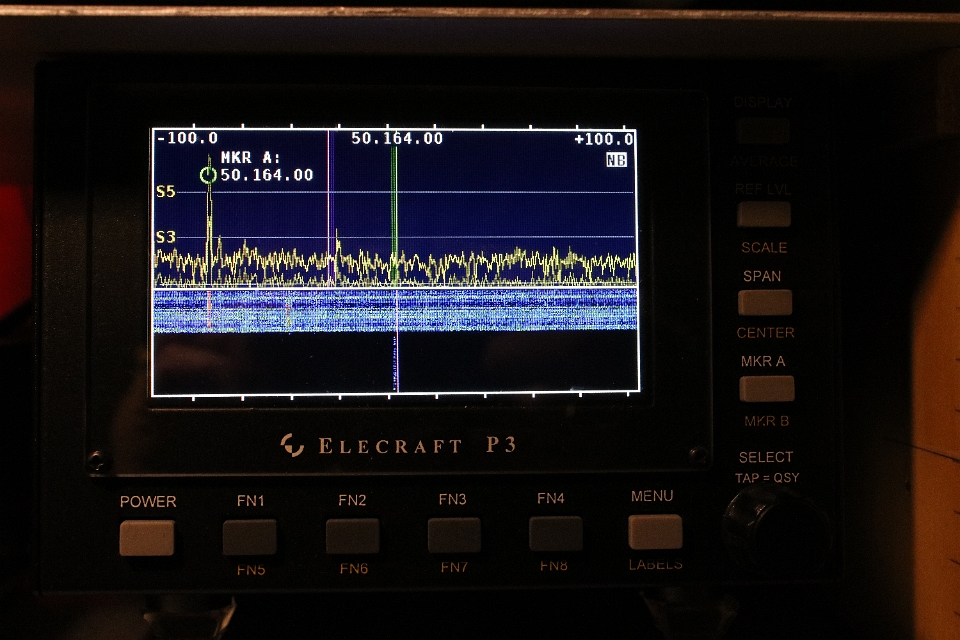Open the MENU / LABELS button

tap(655, 532)
